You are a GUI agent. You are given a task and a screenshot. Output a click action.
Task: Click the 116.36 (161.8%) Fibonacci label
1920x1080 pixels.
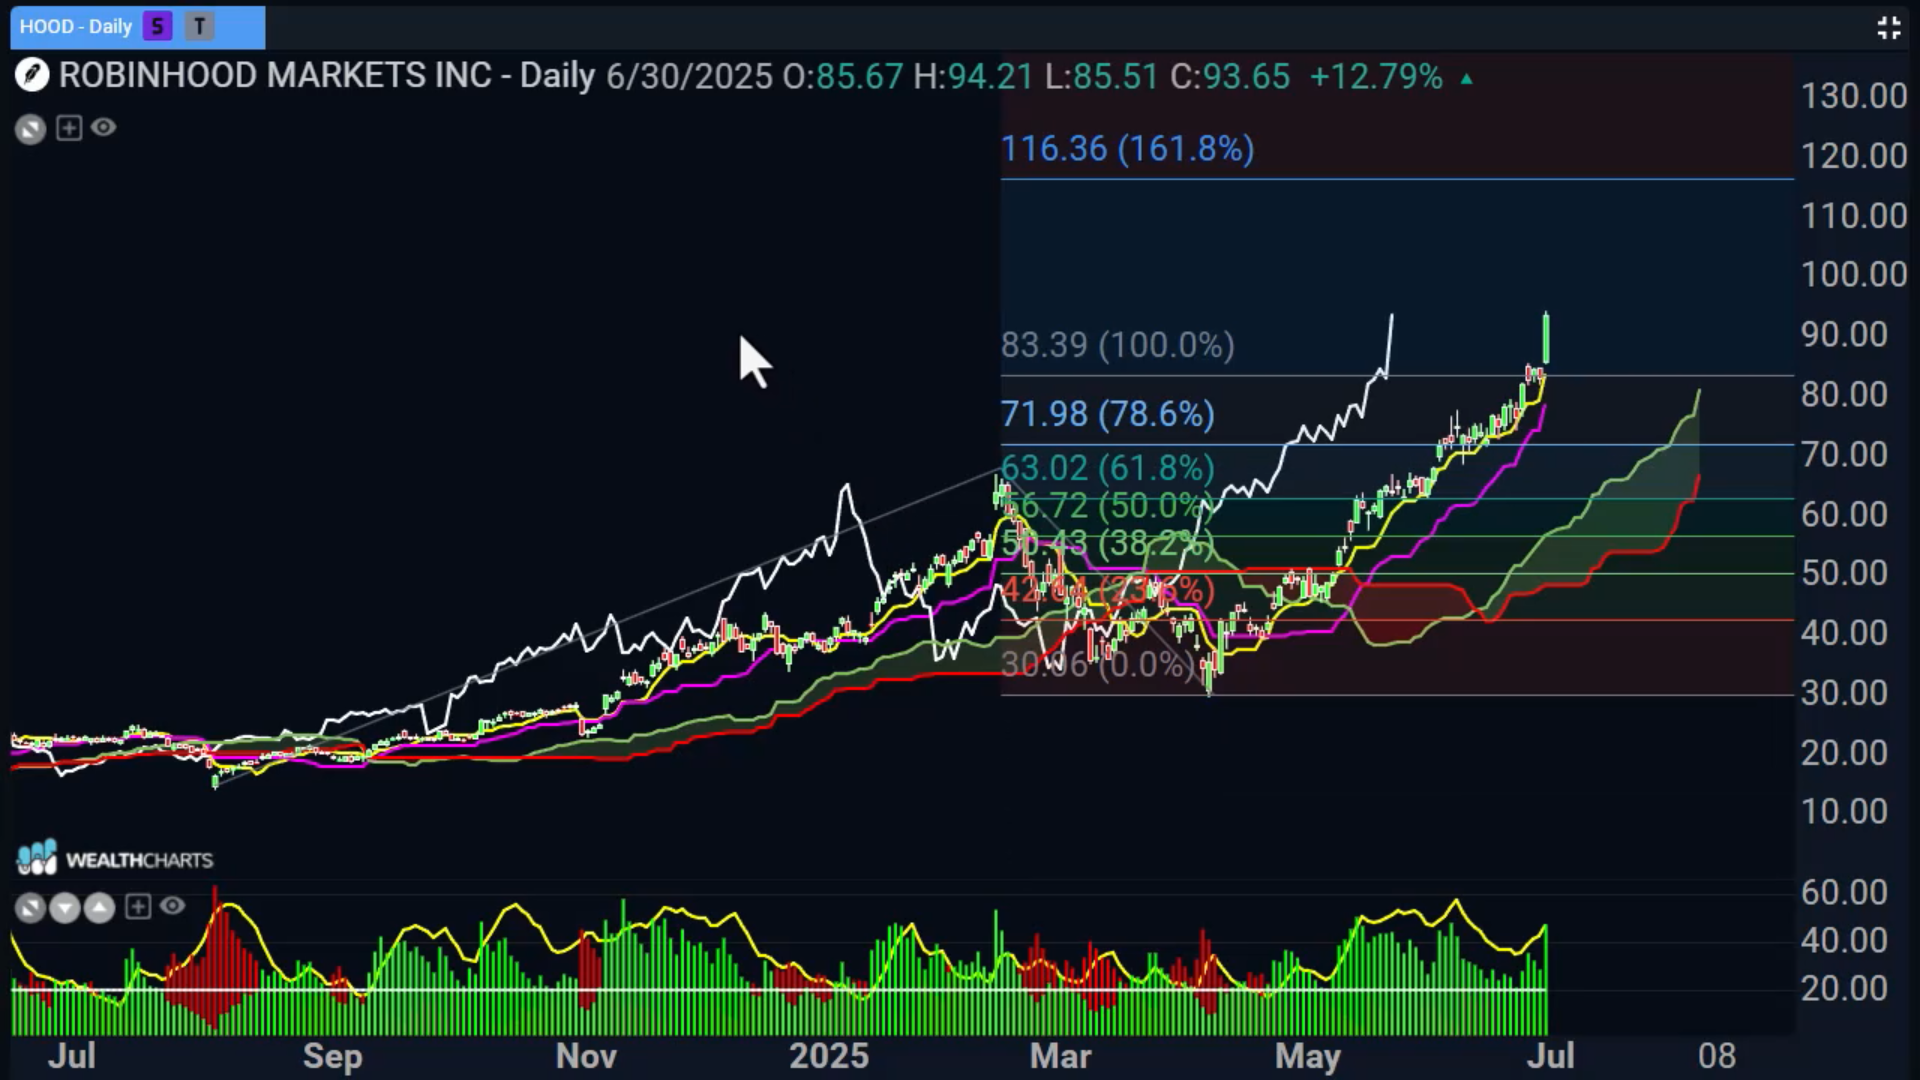[1127, 150]
